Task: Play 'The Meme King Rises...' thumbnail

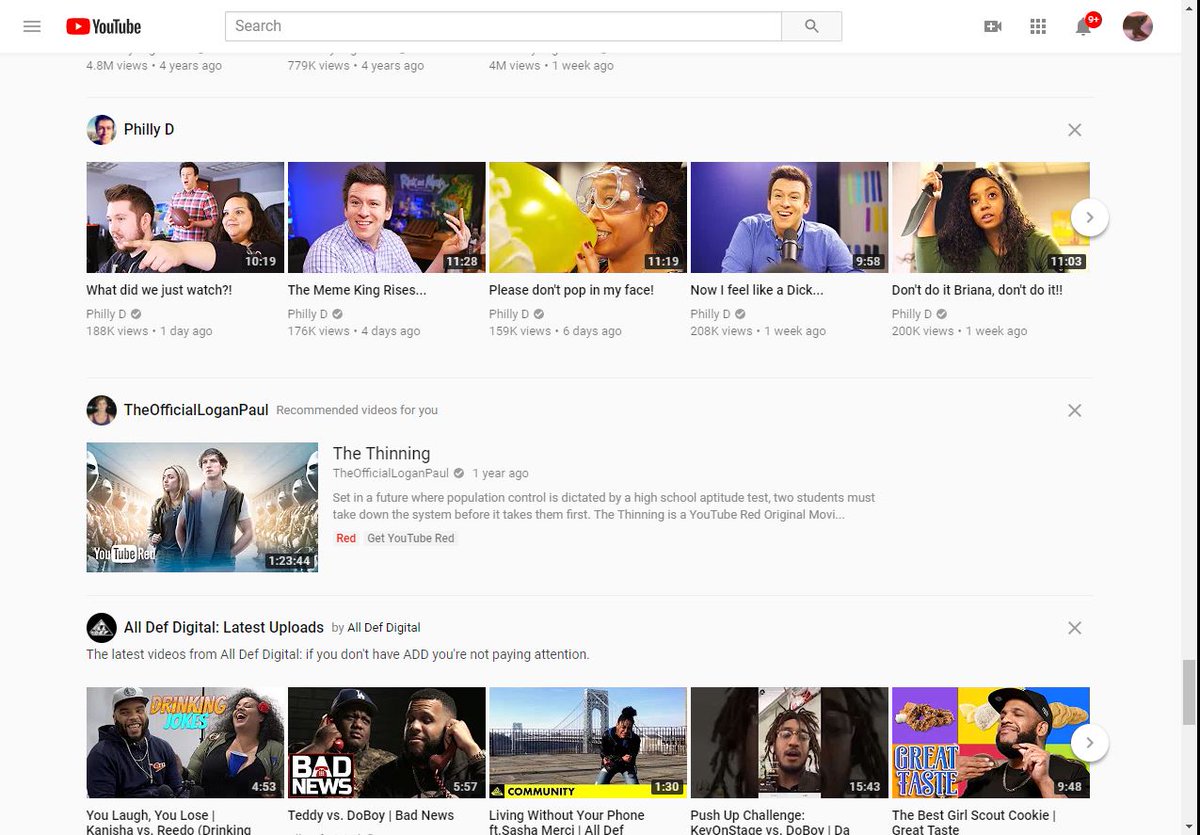Action: point(387,217)
